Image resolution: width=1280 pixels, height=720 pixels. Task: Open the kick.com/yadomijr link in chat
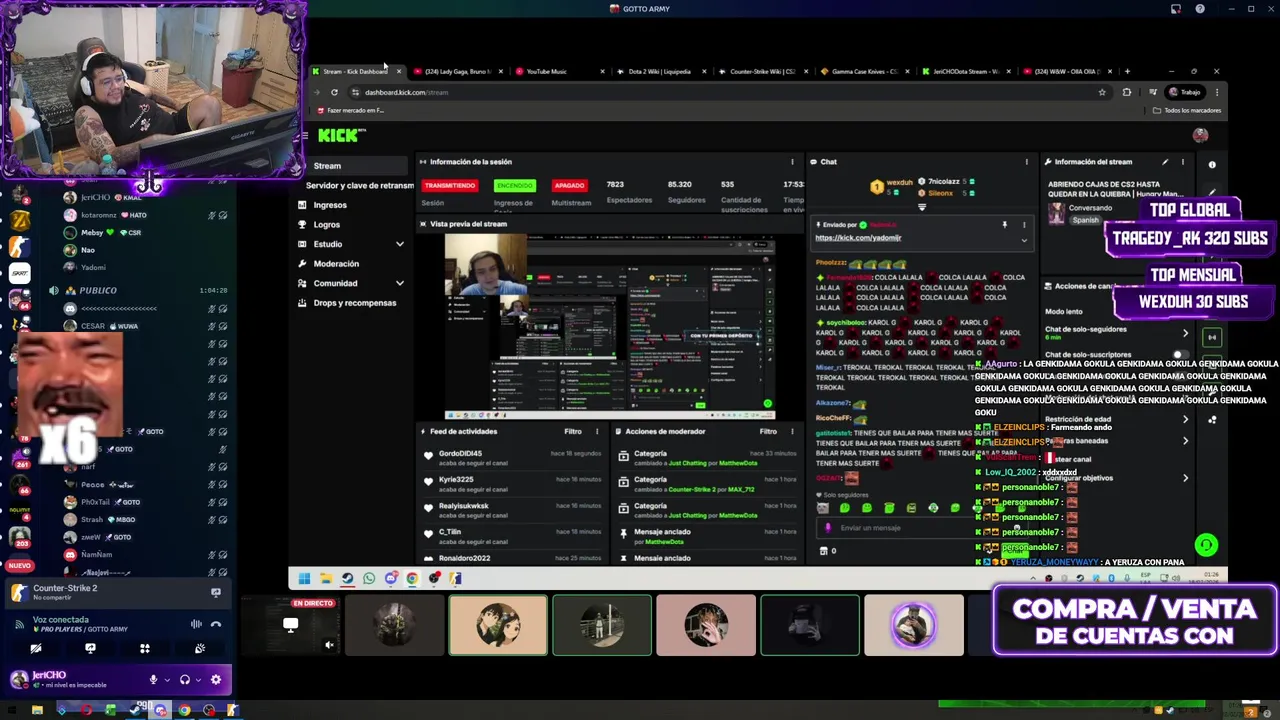coord(858,238)
